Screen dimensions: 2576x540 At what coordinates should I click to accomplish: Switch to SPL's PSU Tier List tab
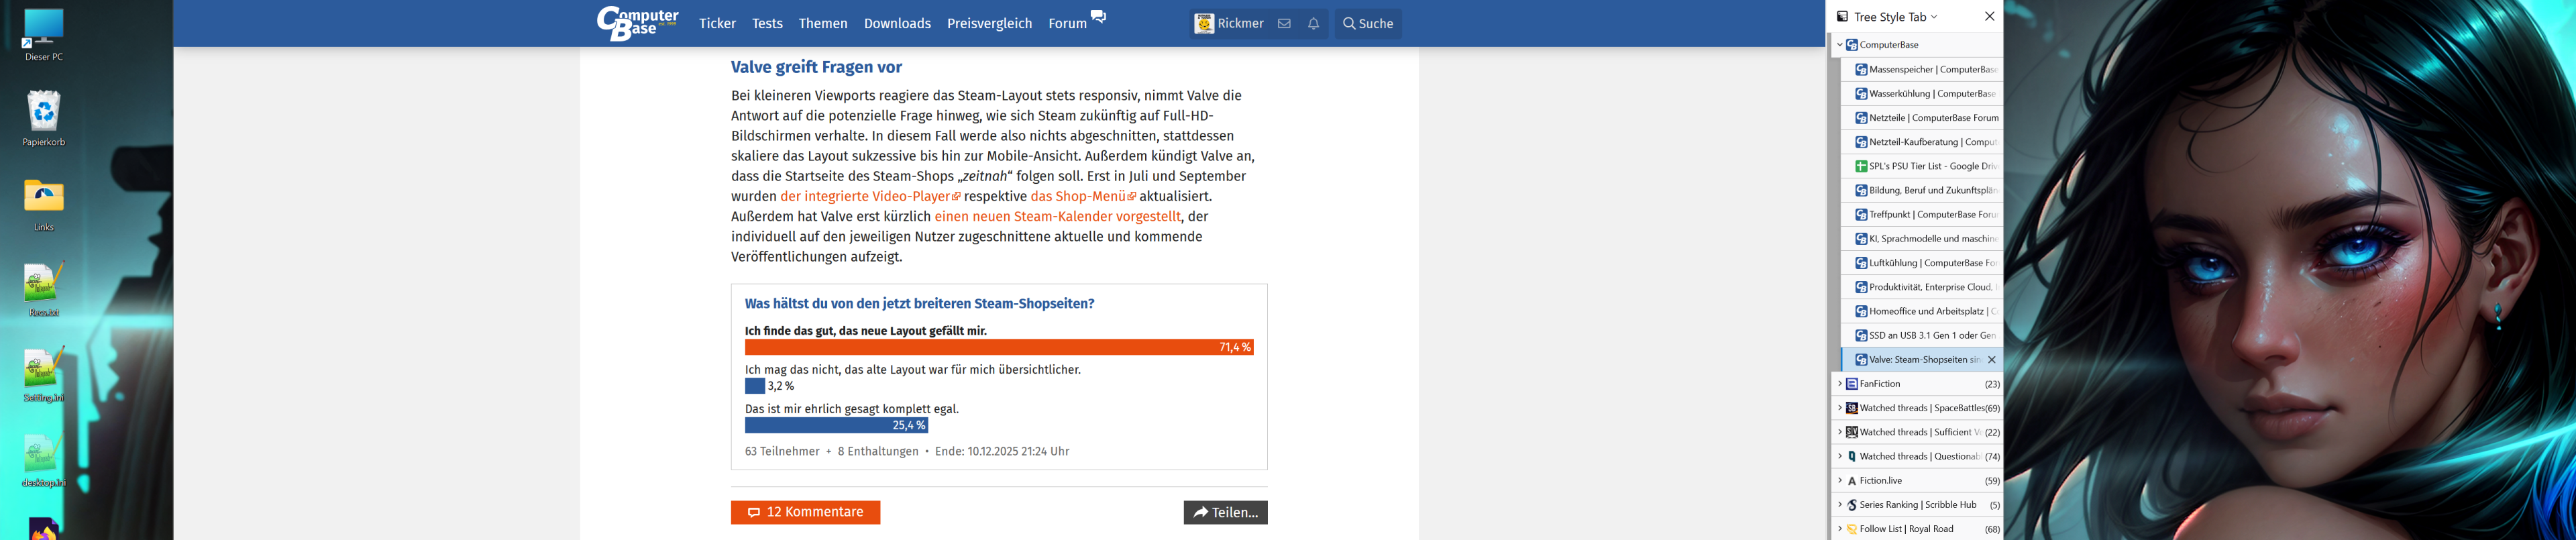click(1922, 166)
